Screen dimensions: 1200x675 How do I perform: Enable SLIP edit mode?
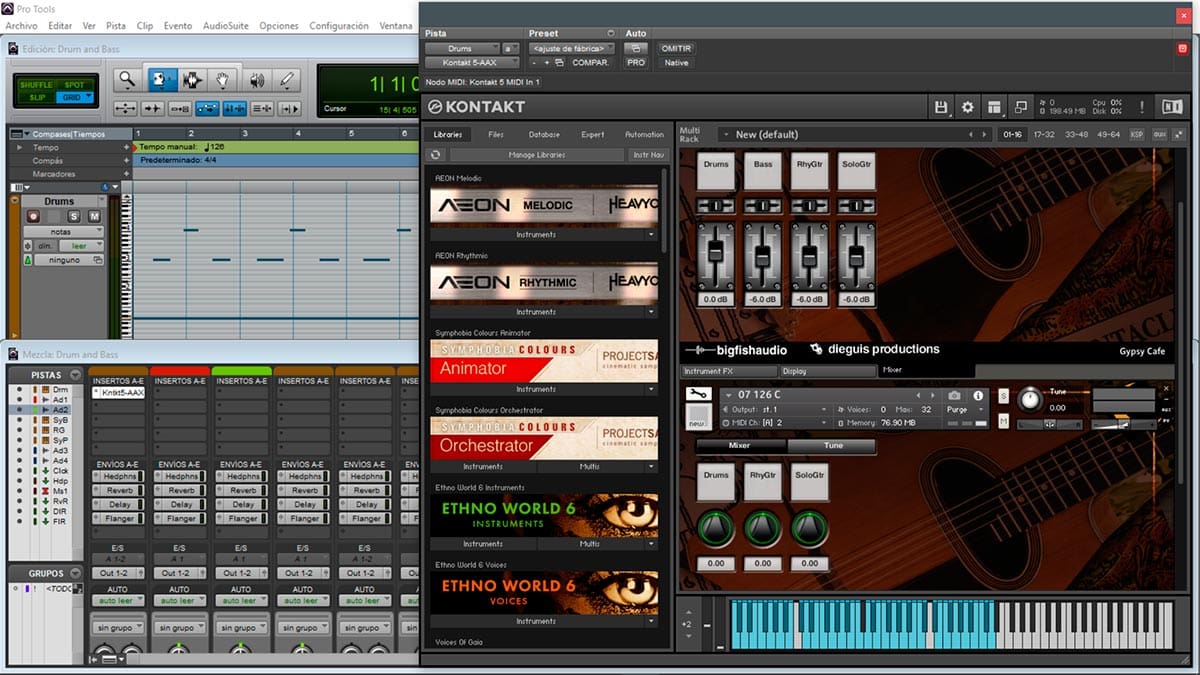point(37,97)
